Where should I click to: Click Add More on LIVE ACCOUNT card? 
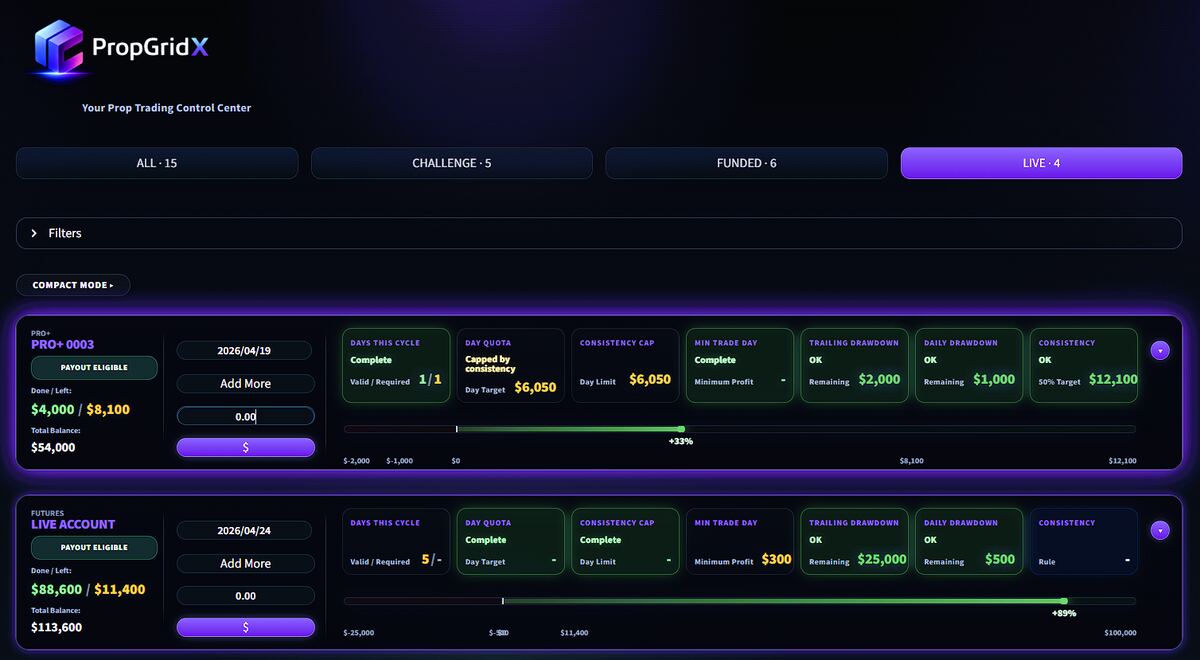246,564
